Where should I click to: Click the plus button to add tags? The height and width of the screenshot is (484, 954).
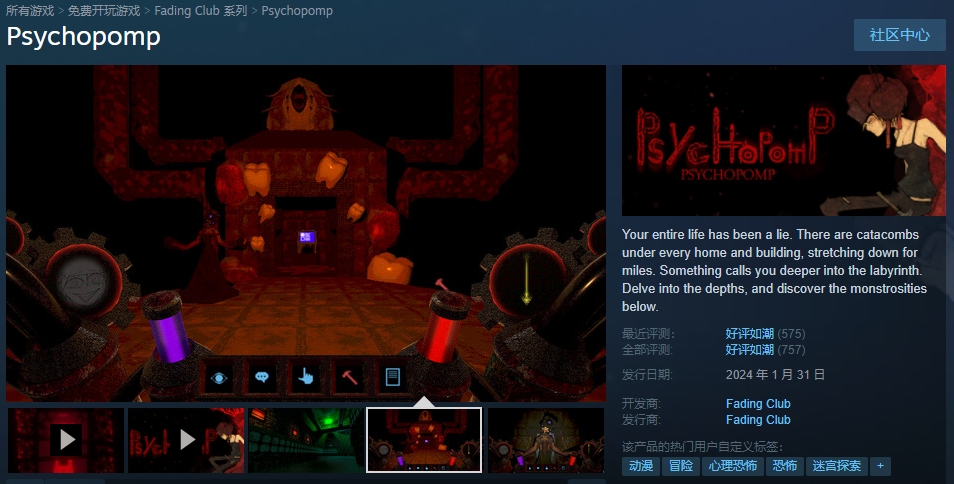pyautogui.click(x=880, y=466)
